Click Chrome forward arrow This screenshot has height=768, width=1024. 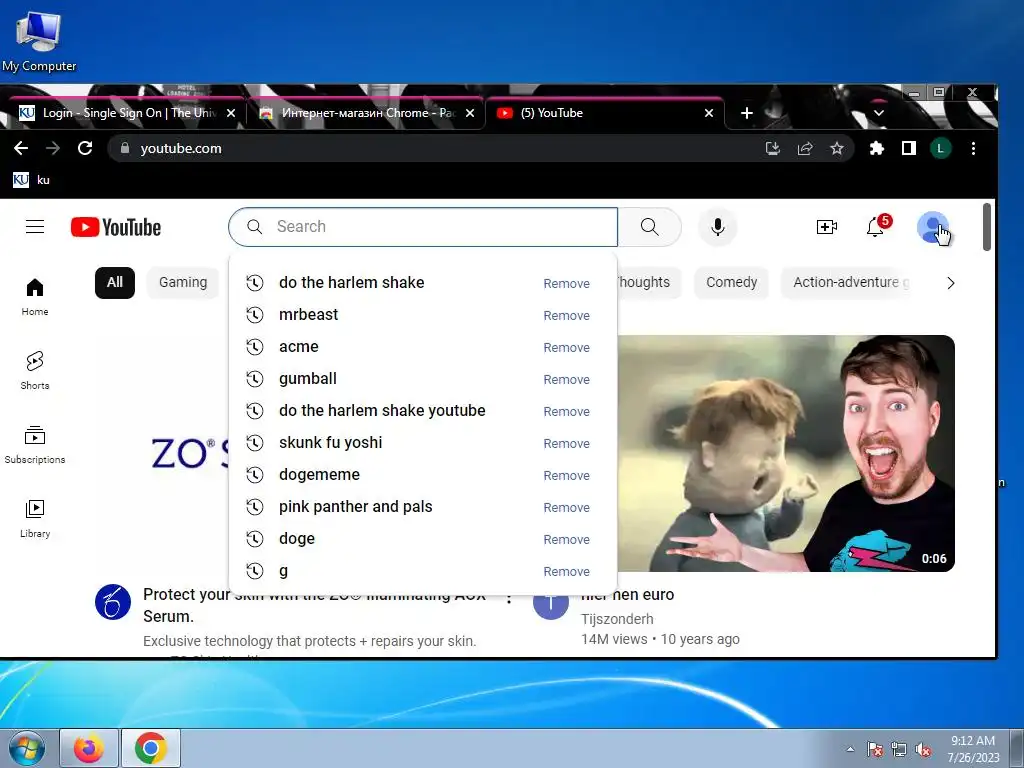53,148
